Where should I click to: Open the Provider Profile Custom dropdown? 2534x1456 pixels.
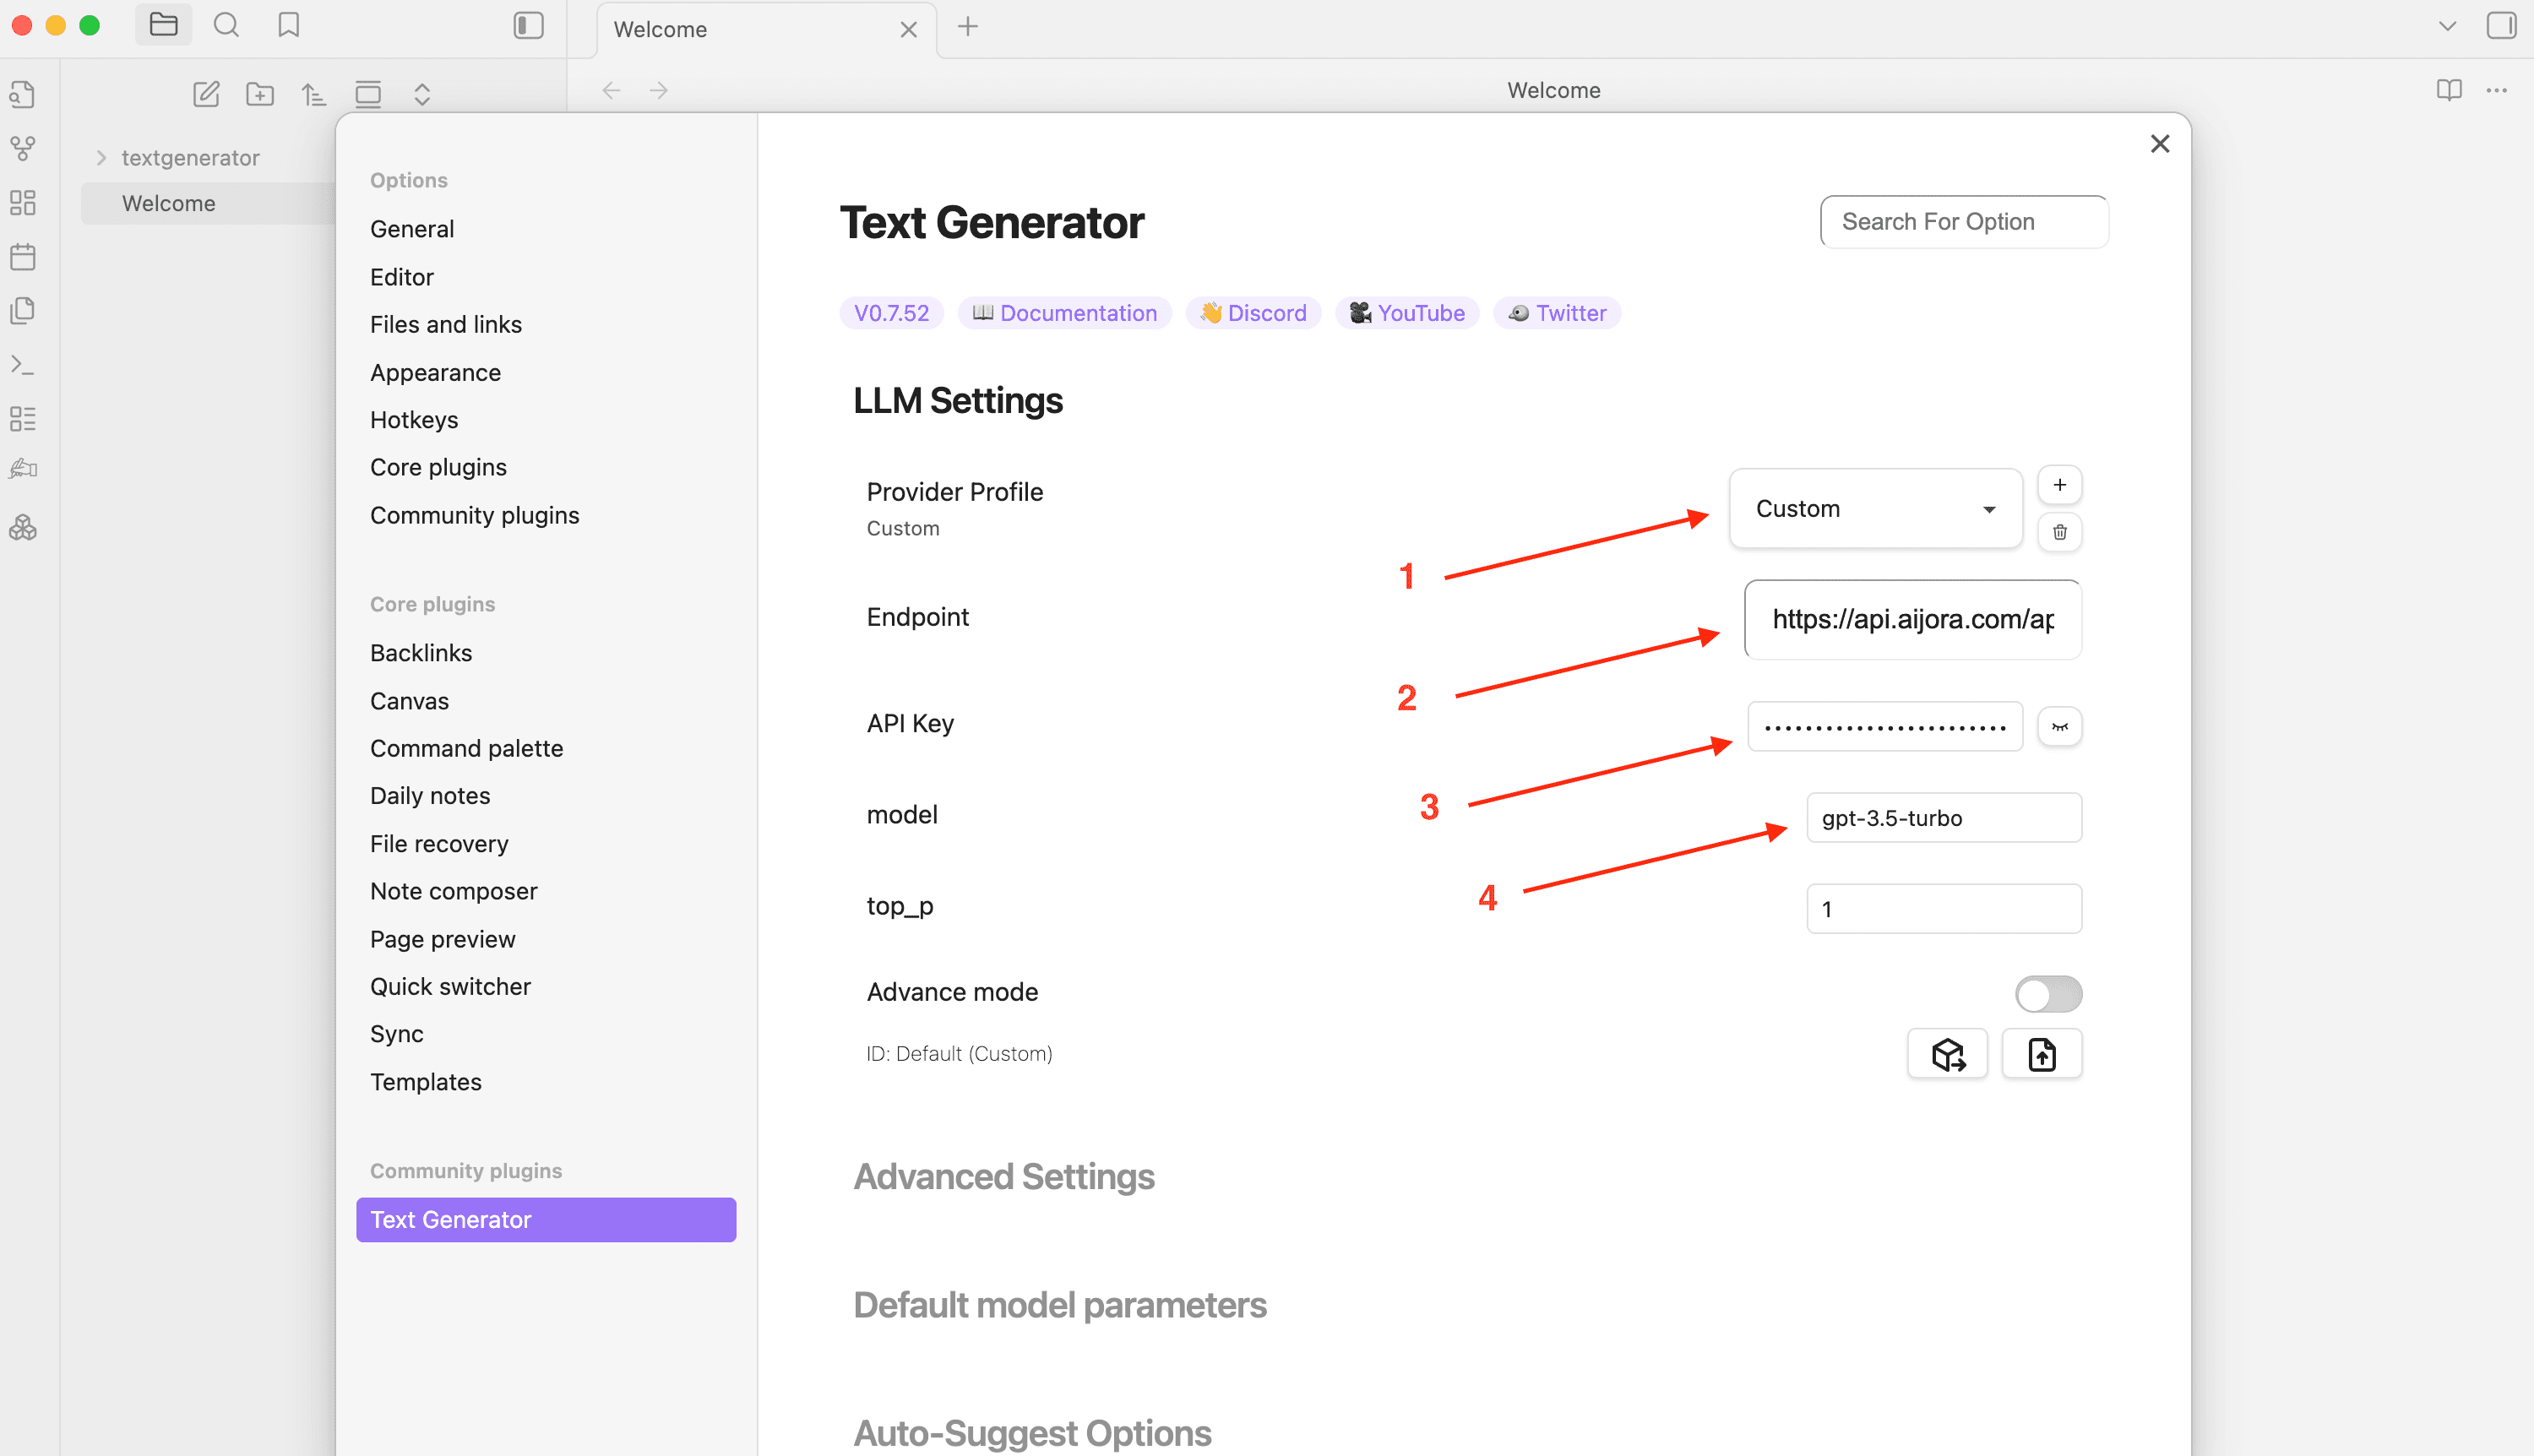pos(1875,508)
